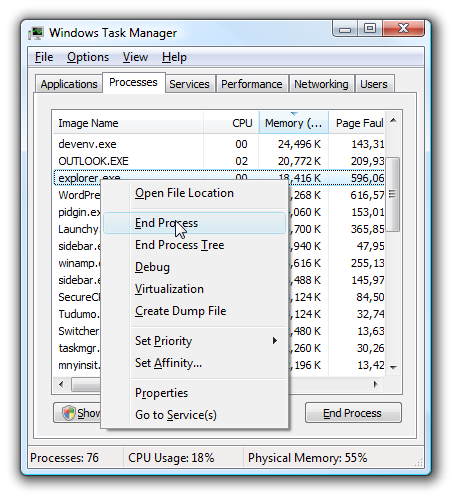This screenshot has width=454, height=500.
Task: Switch to the Users tab
Action: click(x=374, y=84)
